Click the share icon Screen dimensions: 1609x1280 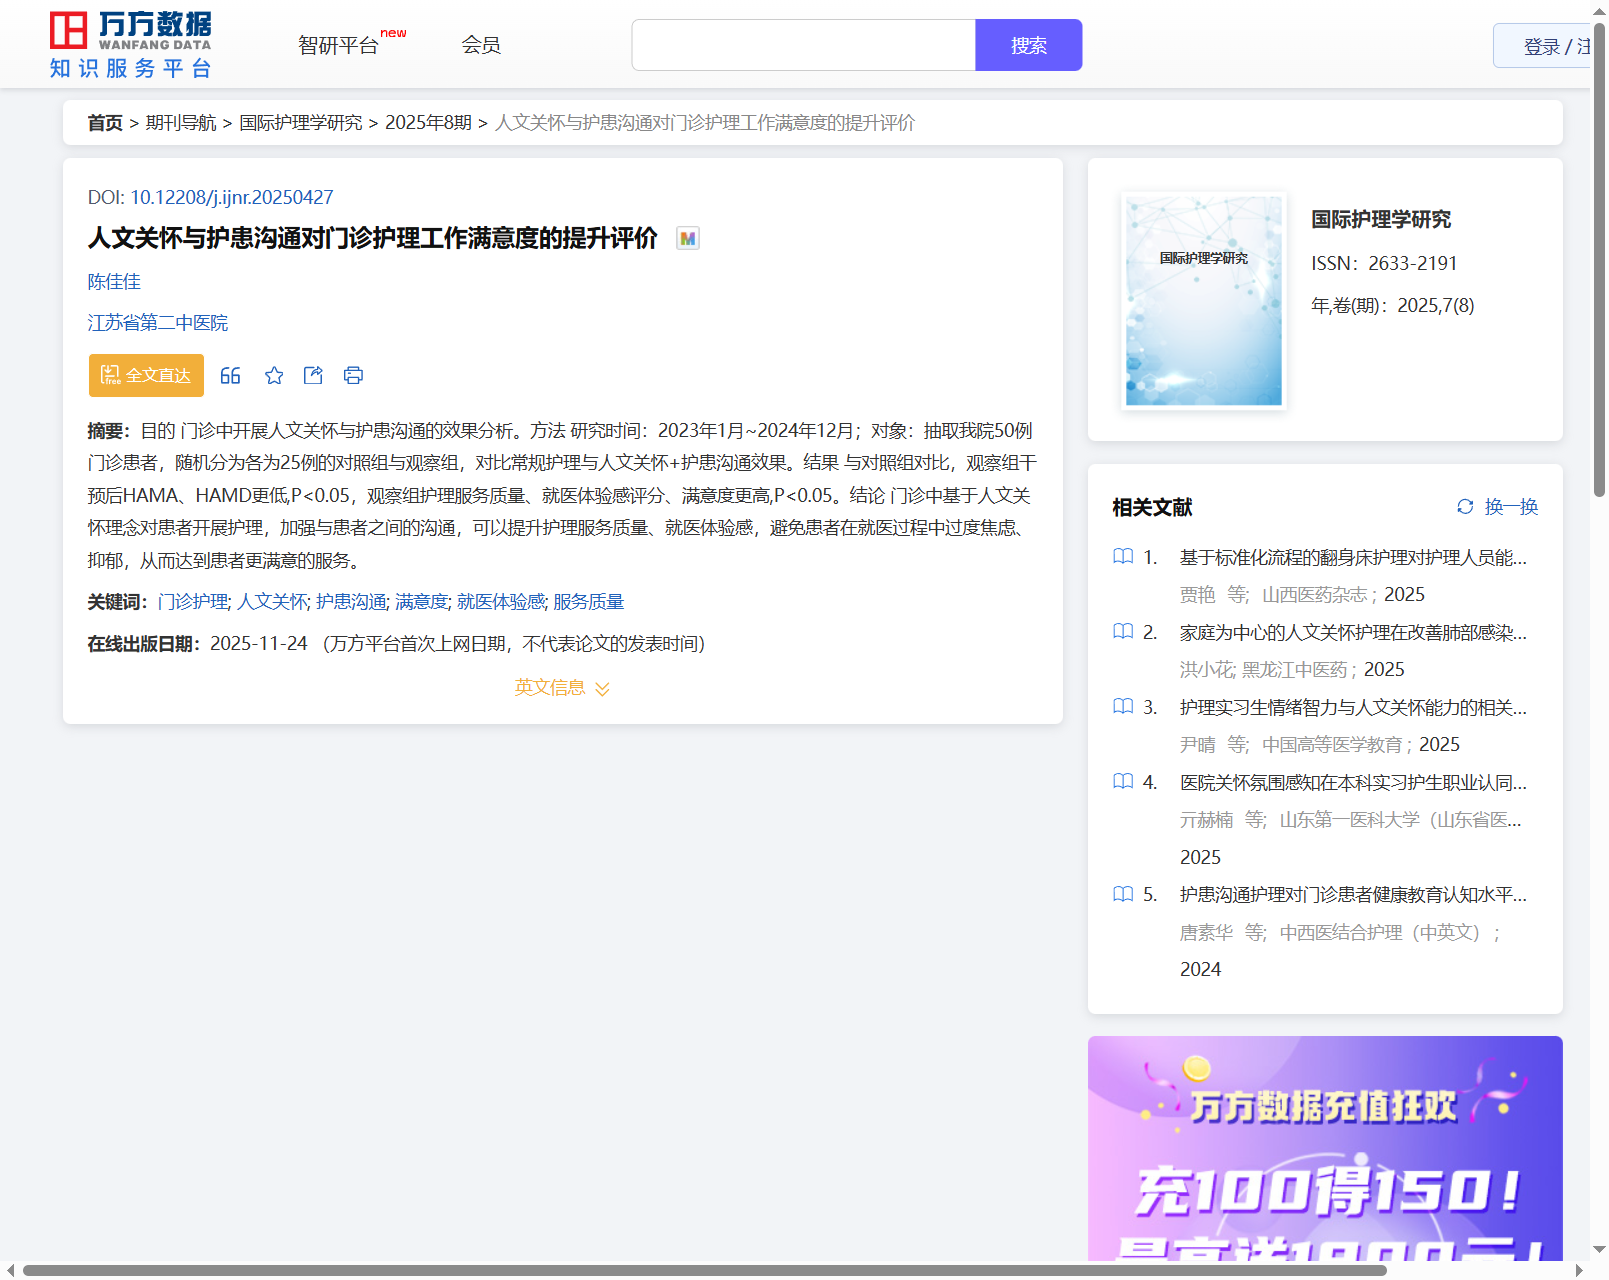tap(313, 375)
